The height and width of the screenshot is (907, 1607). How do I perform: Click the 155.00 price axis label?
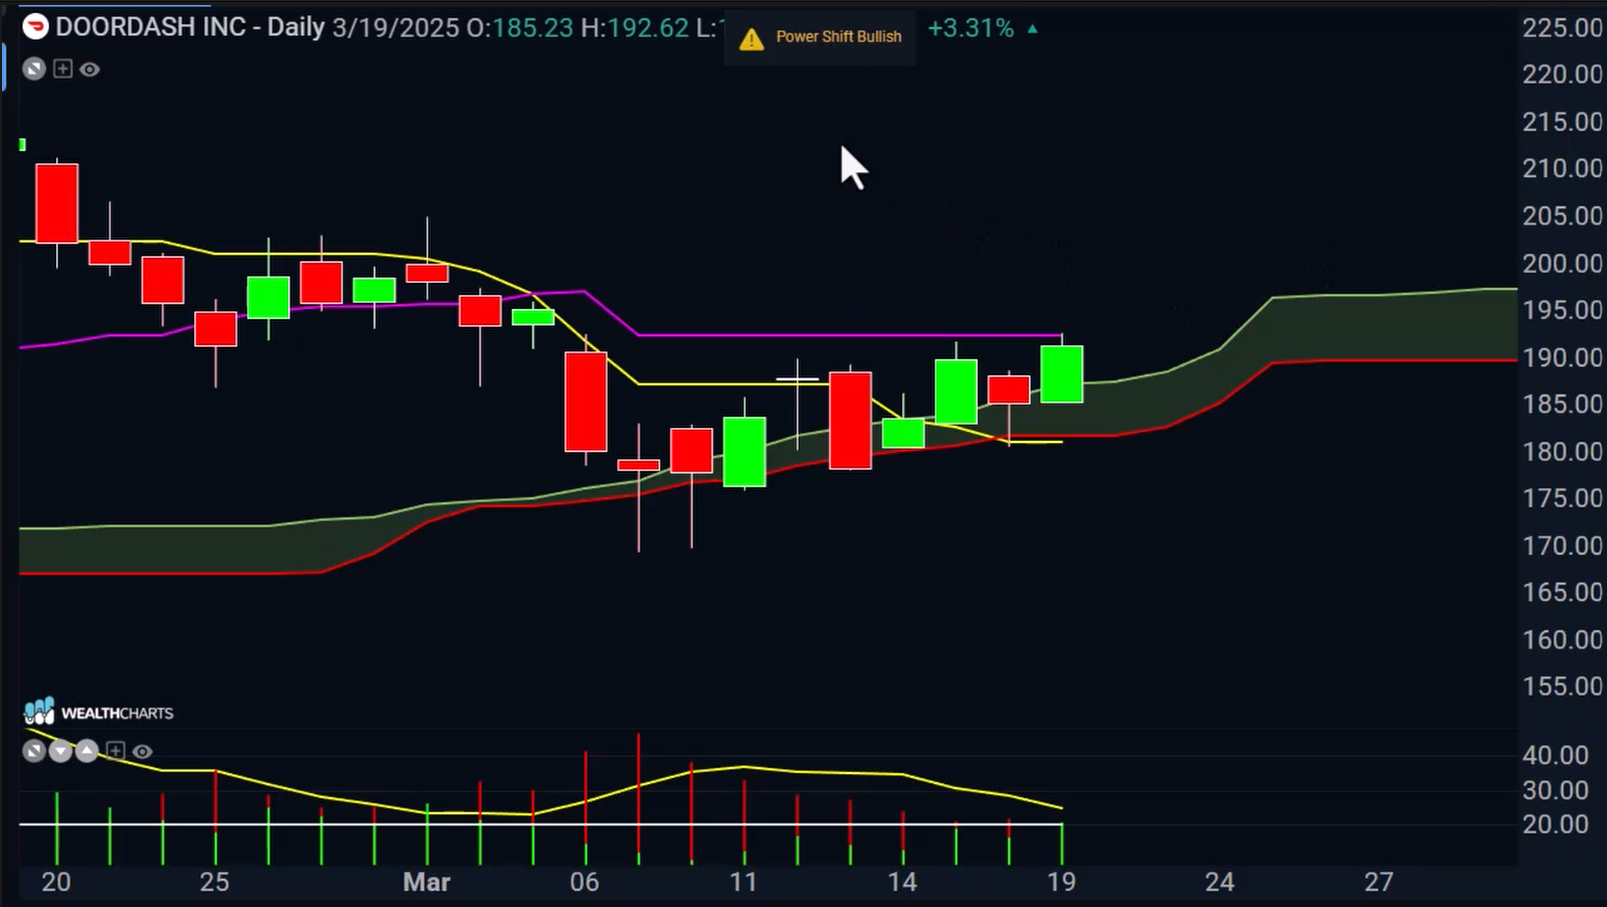pyautogui.click(x=1562, y=686)
